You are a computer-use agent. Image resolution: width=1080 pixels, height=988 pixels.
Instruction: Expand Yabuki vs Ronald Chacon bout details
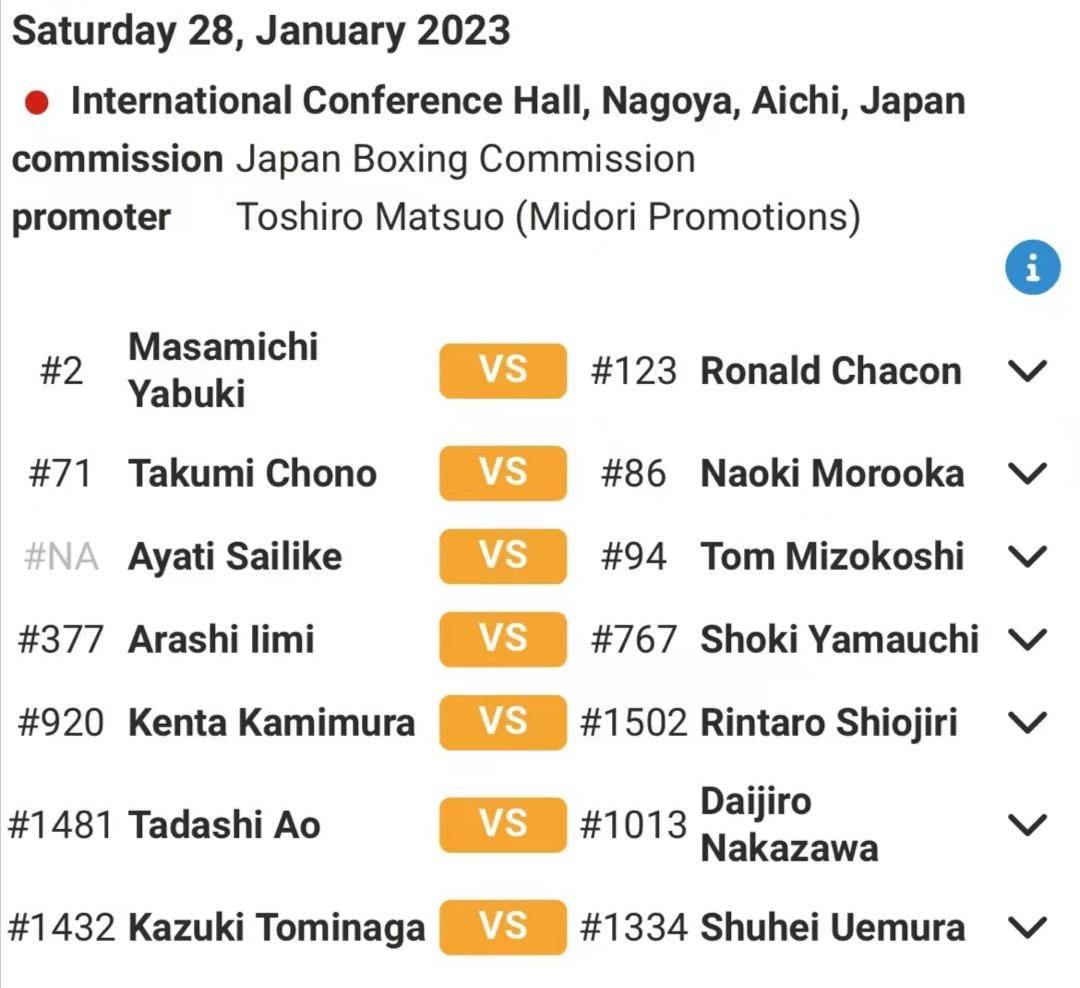(x=1027, y=371)
